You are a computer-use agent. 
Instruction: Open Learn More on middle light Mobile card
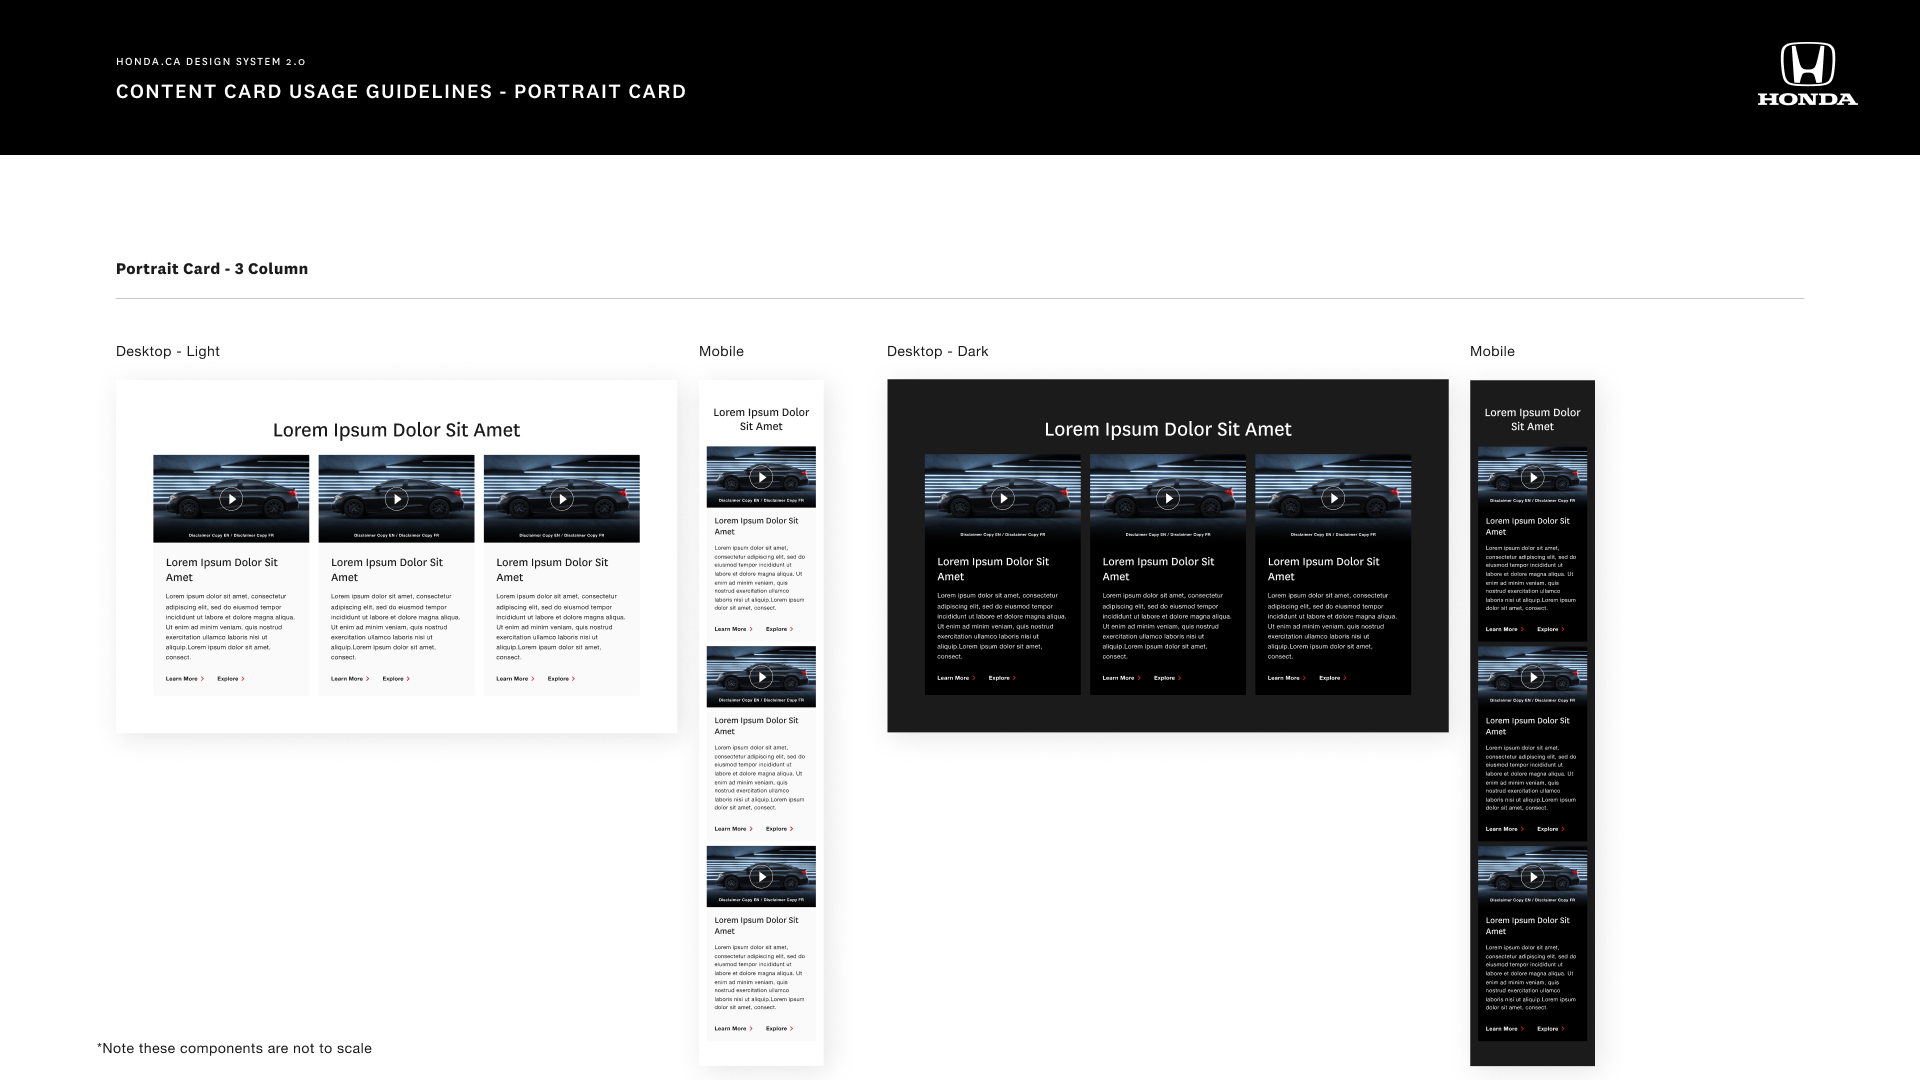(x=733, y=829)
